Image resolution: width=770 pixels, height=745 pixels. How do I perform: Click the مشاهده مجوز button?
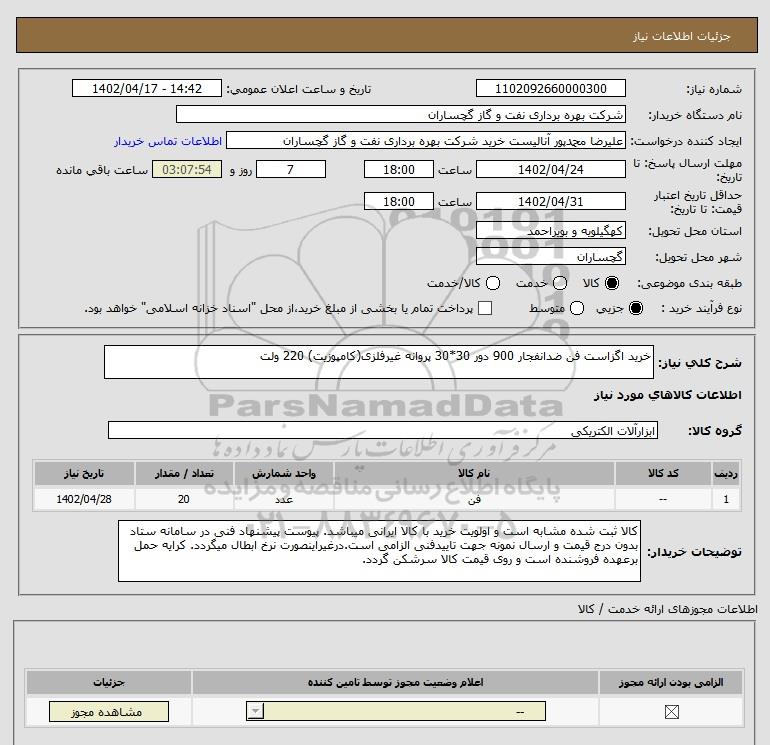coord(109,712)
